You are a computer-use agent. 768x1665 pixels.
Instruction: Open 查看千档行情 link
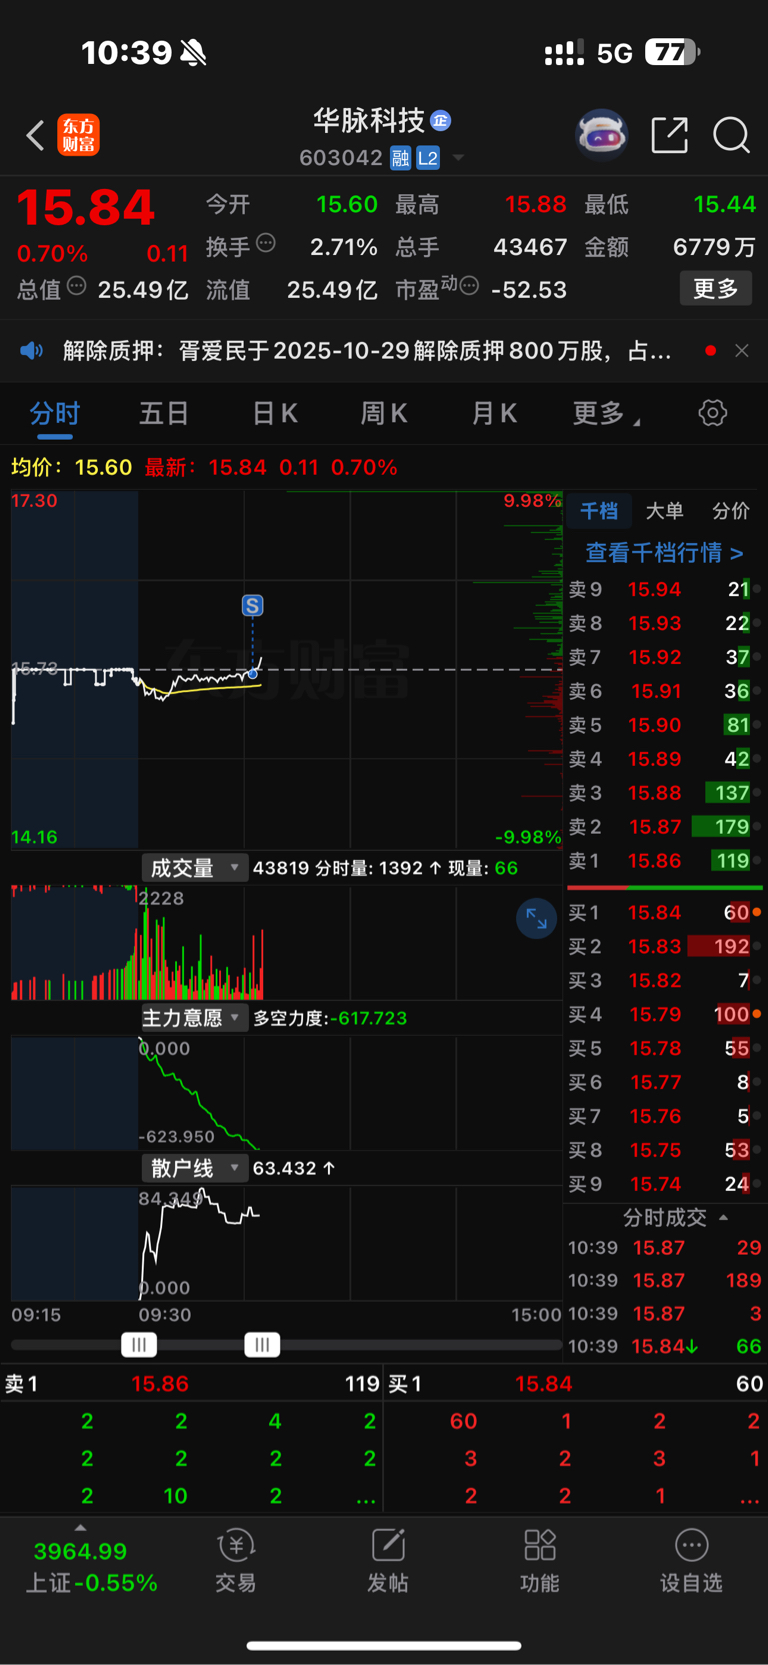click(664, 553)
